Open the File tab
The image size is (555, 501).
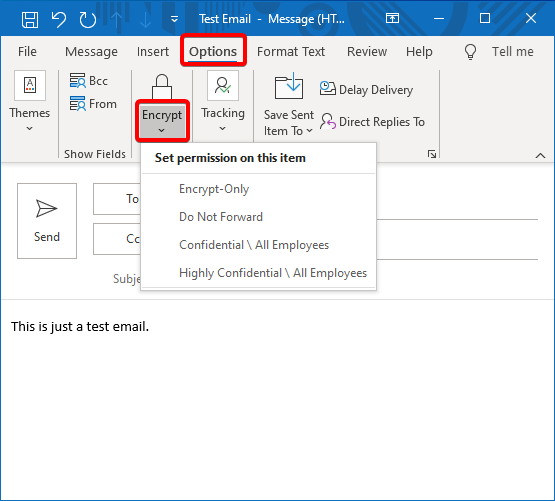[27, 52]
